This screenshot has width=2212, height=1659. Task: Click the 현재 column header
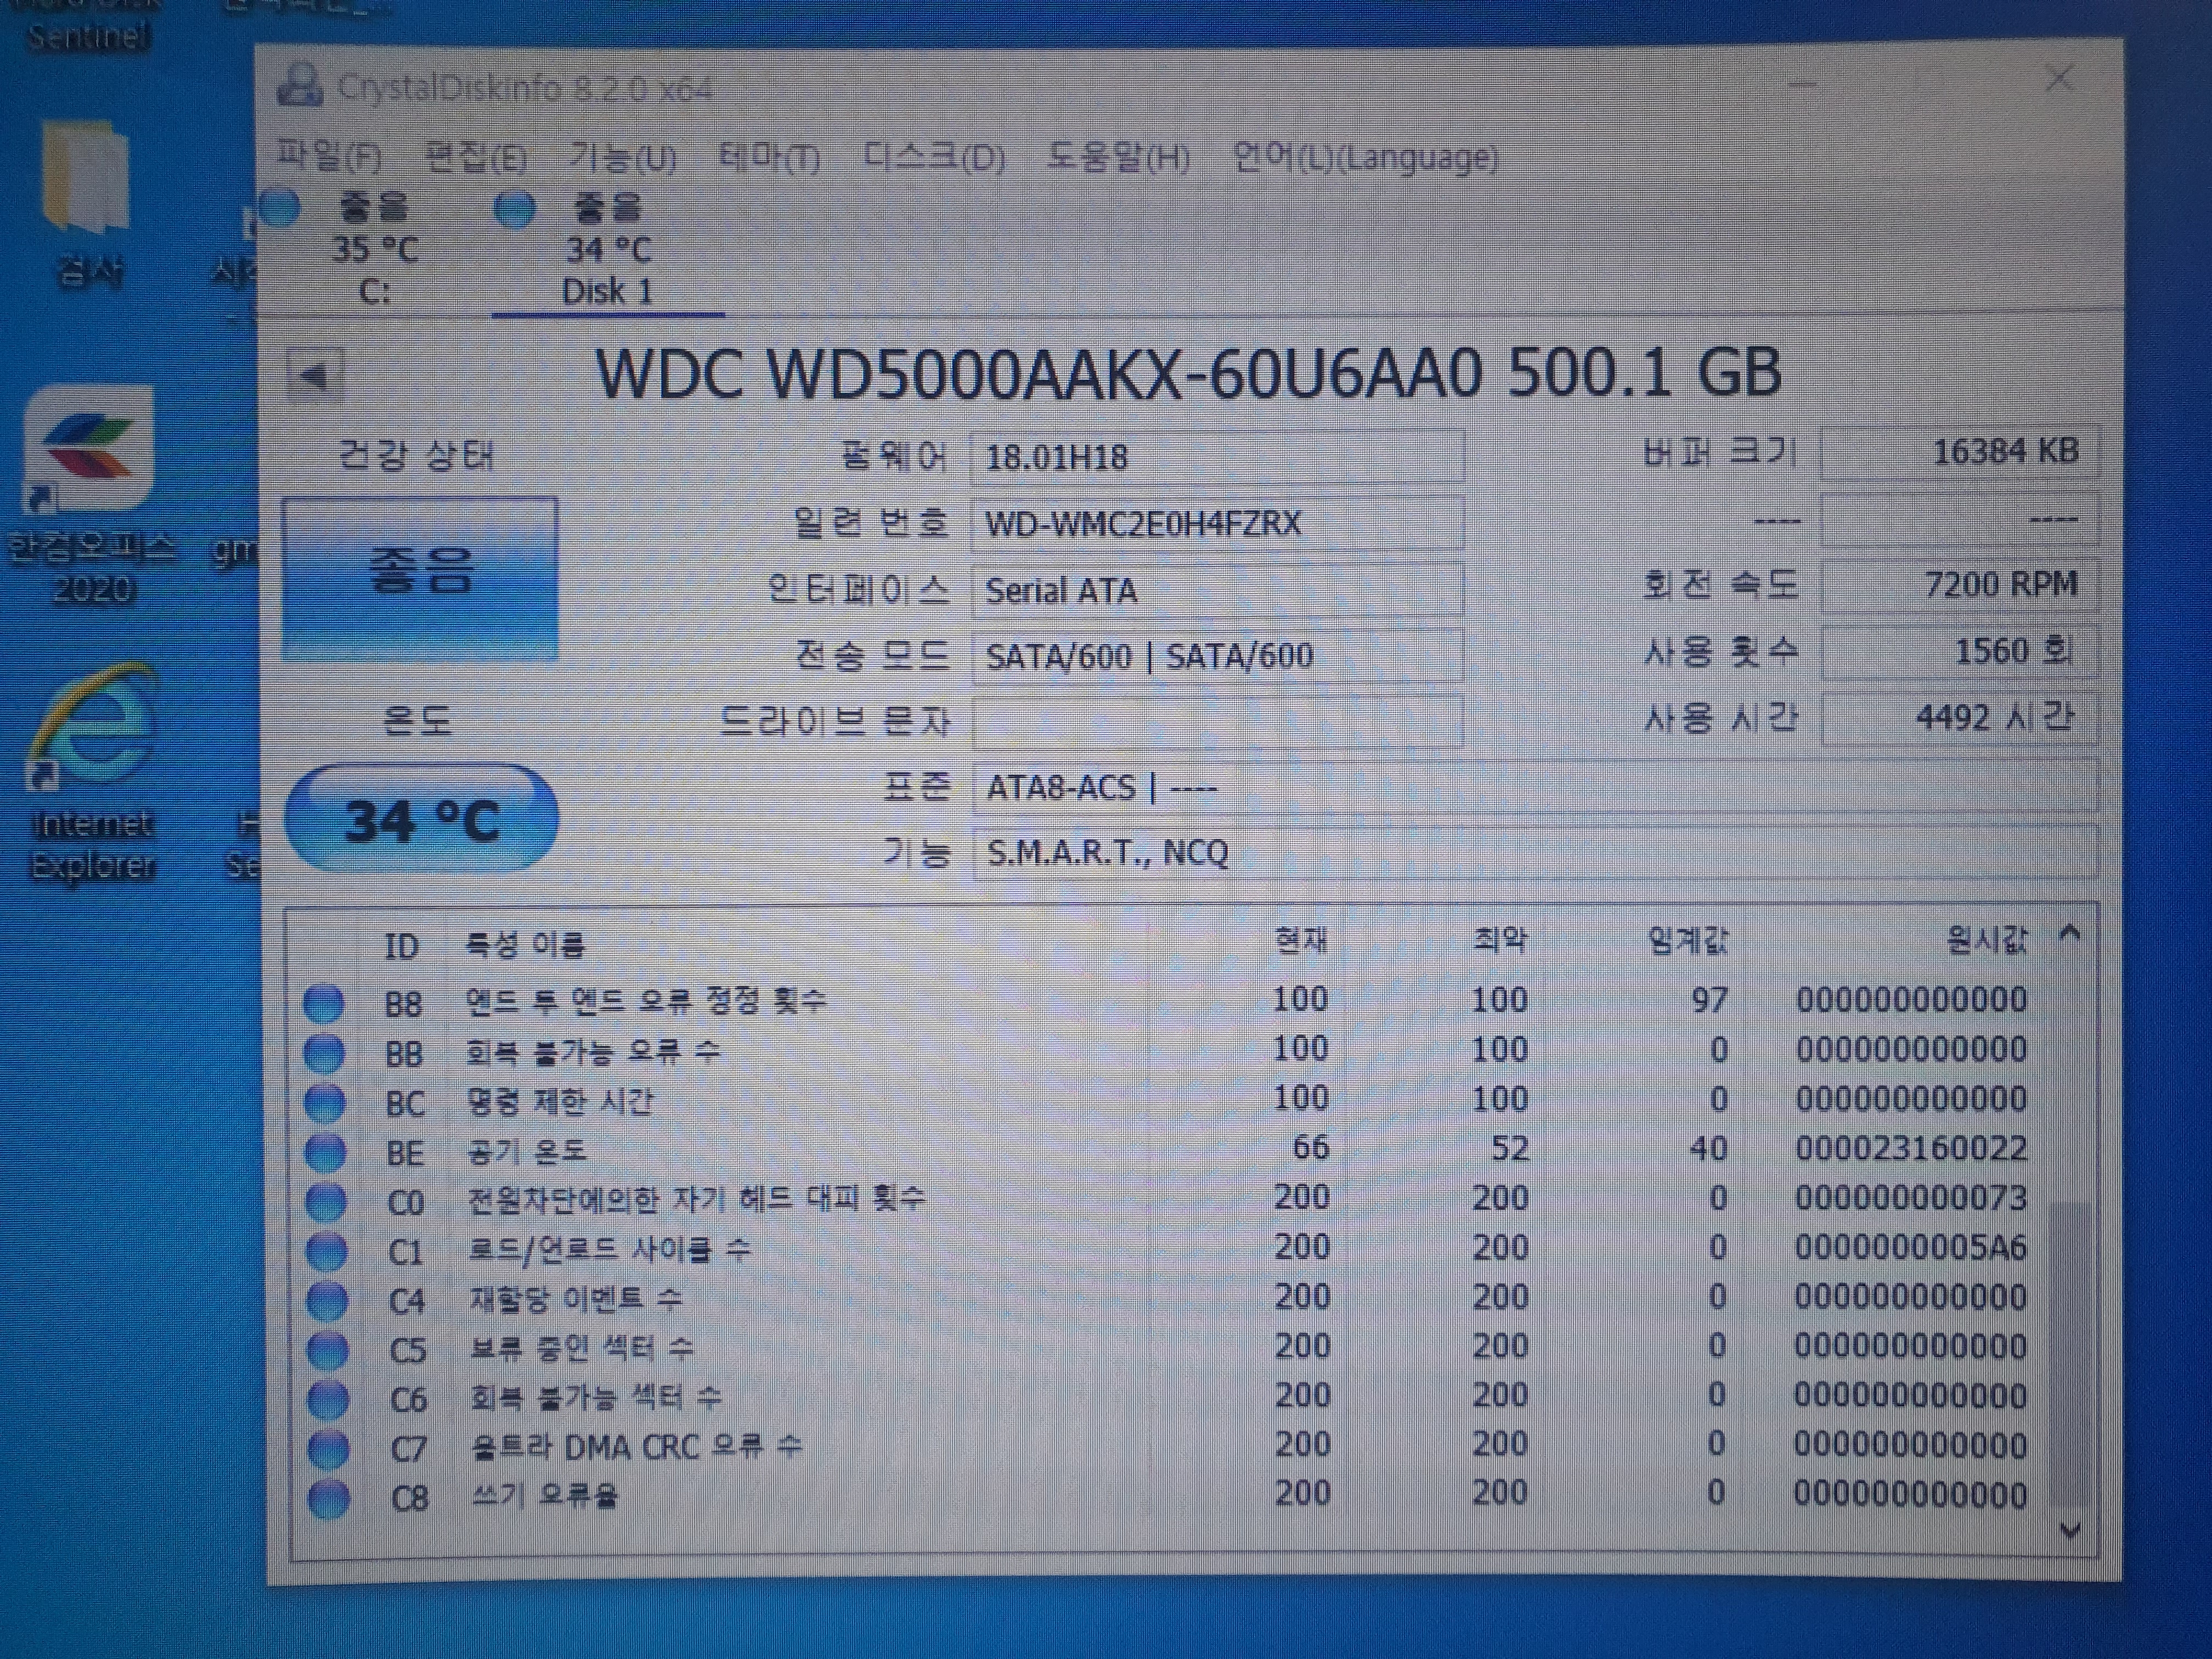click(1300, 940)
